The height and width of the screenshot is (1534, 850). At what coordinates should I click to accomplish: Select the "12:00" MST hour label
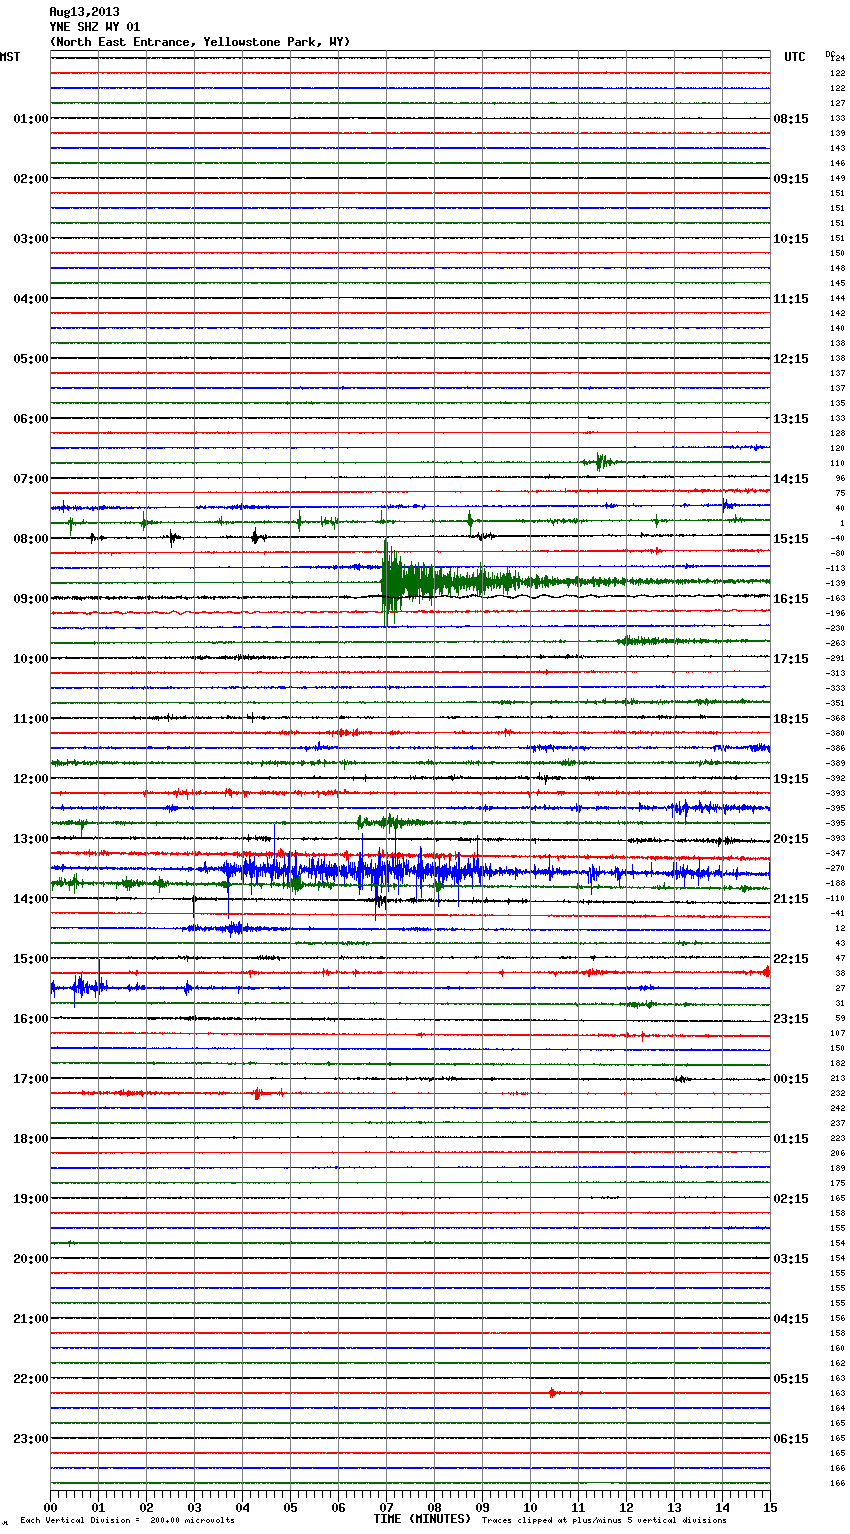tap(31, 779)
